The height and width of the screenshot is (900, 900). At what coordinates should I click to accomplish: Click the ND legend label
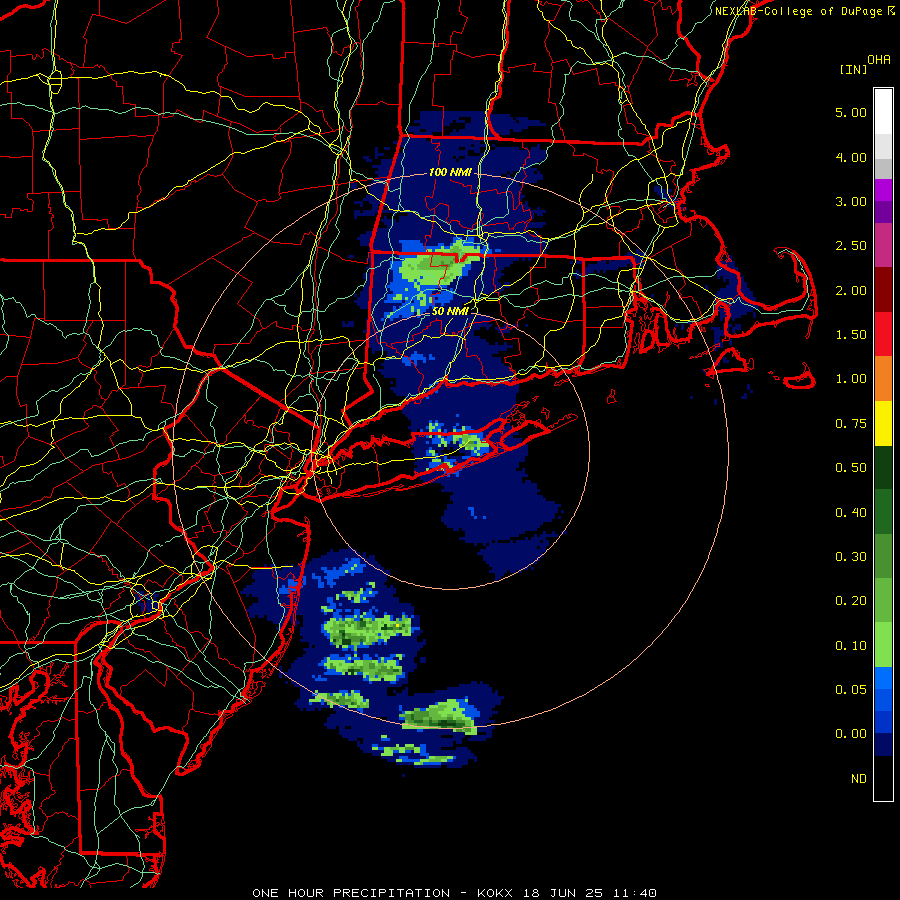coord(859,779)
